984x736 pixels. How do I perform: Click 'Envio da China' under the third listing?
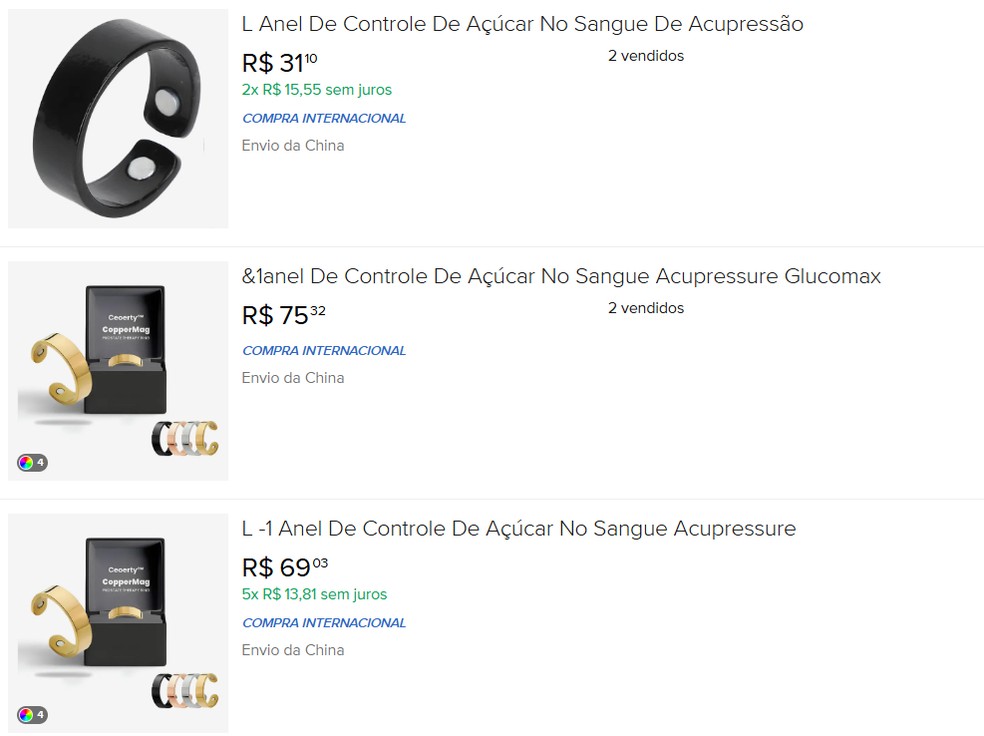coord(293,649)
